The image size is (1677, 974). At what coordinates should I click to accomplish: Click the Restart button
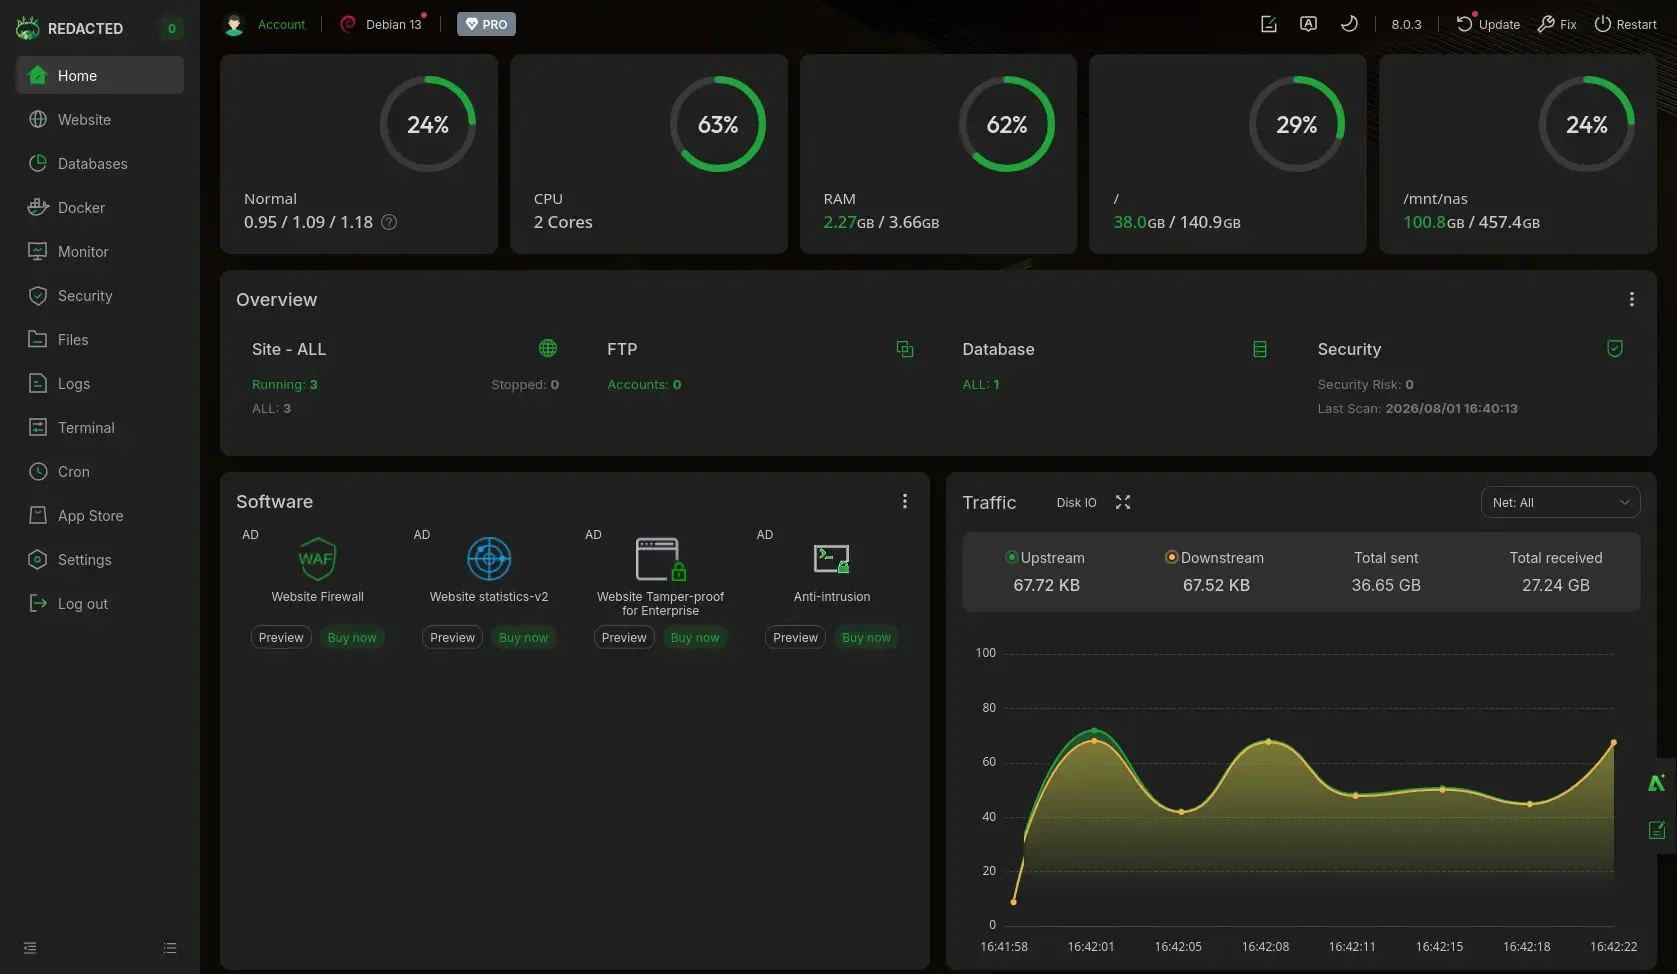click(x=1625, y=24)
